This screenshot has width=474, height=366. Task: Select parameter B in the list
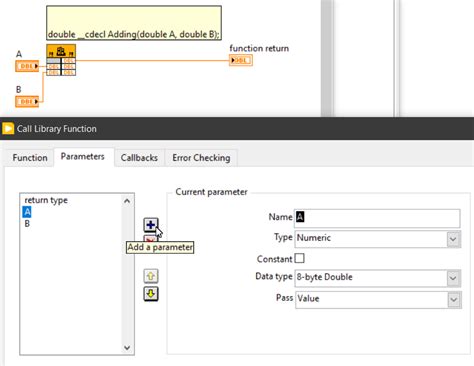pyautogui.click(x=27, y=224)
